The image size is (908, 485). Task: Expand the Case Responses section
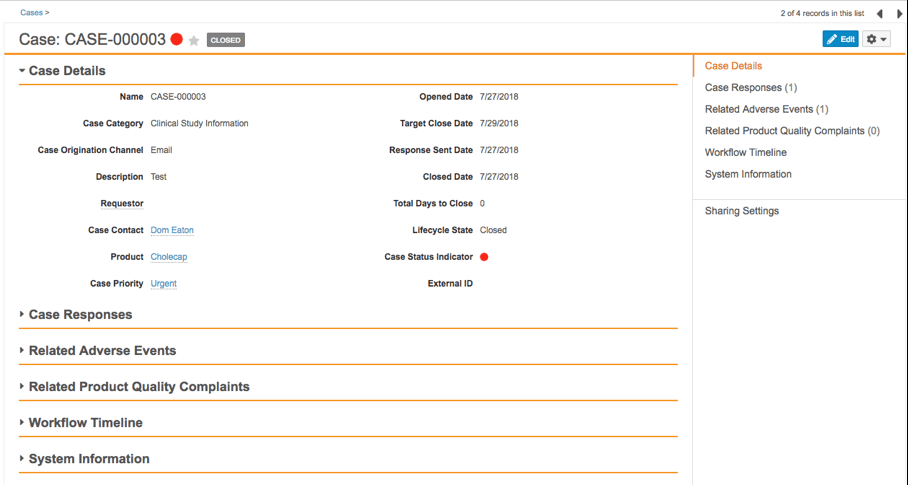tap(80, 315)
